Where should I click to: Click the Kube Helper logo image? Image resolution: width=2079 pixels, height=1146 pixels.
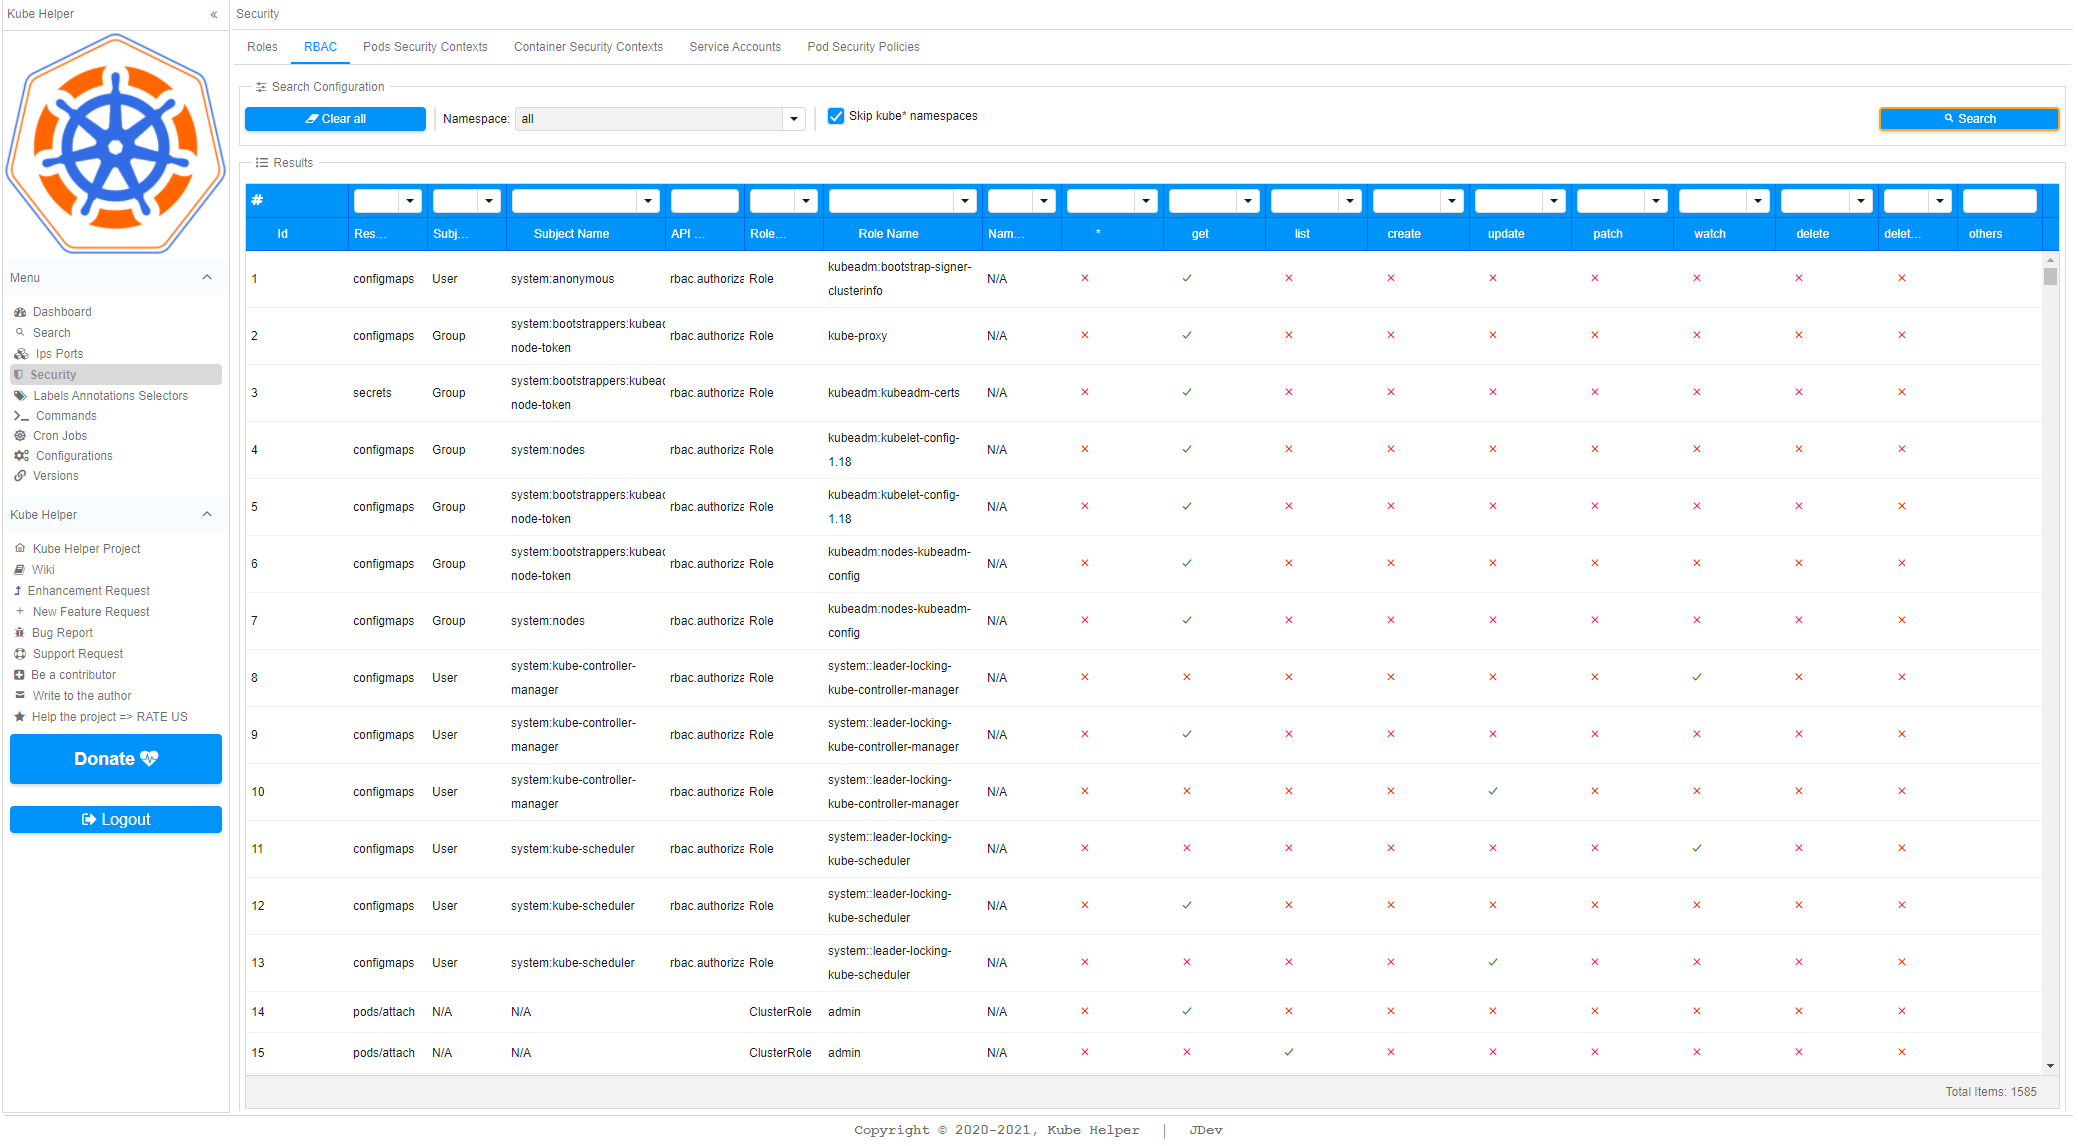tap(116, 144)
